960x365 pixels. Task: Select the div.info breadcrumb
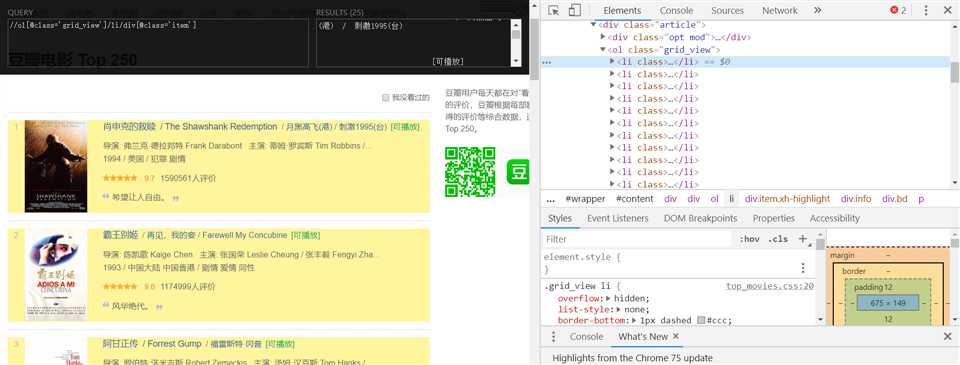[855, 199]
